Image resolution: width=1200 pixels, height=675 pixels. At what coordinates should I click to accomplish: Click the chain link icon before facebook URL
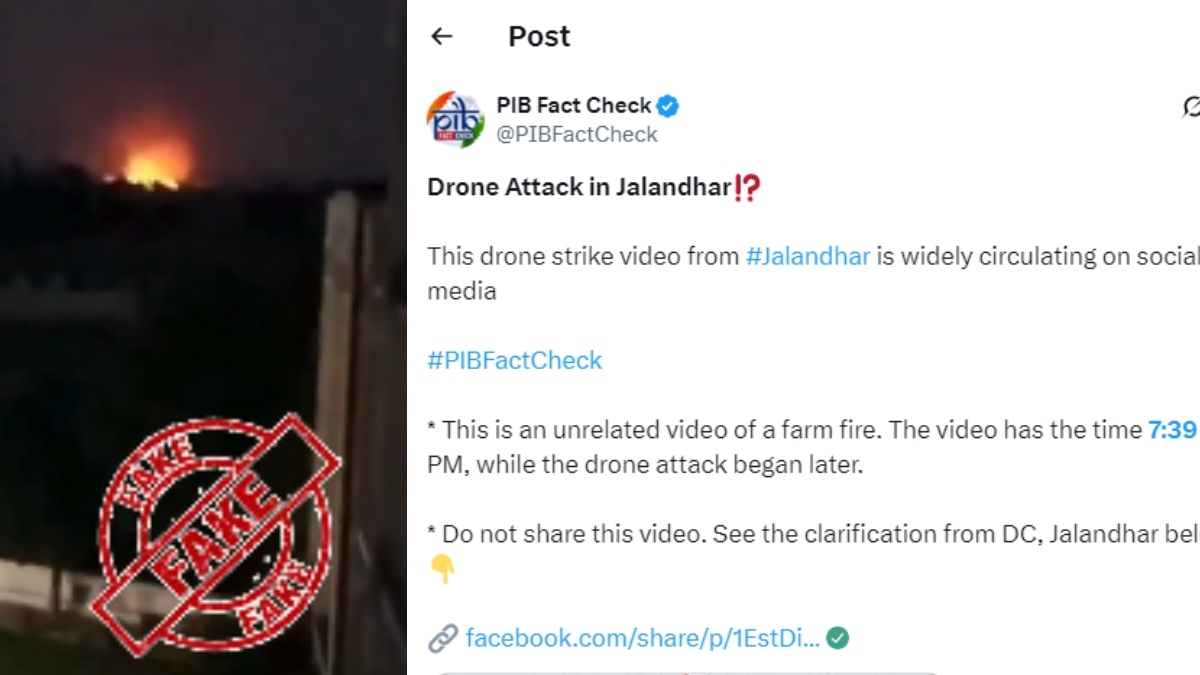point(442,638)
